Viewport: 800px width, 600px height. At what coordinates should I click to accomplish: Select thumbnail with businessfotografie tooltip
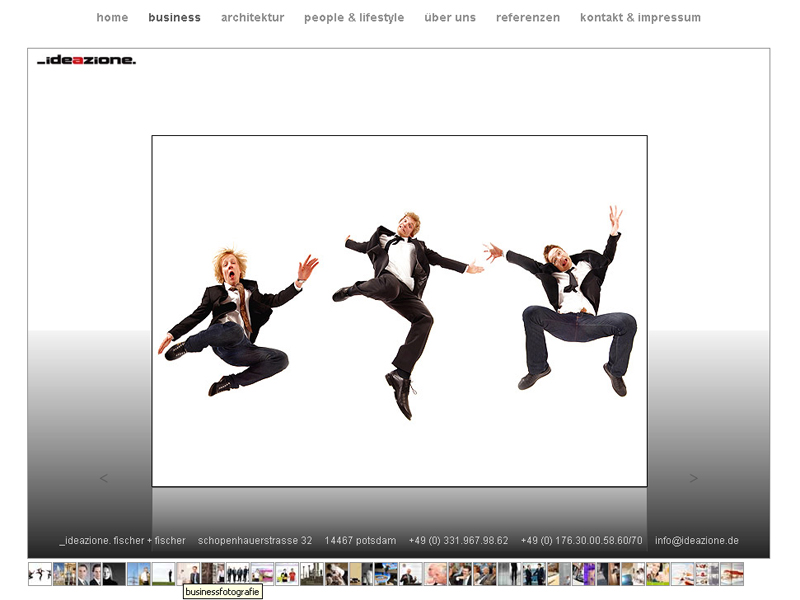(188, 574)
